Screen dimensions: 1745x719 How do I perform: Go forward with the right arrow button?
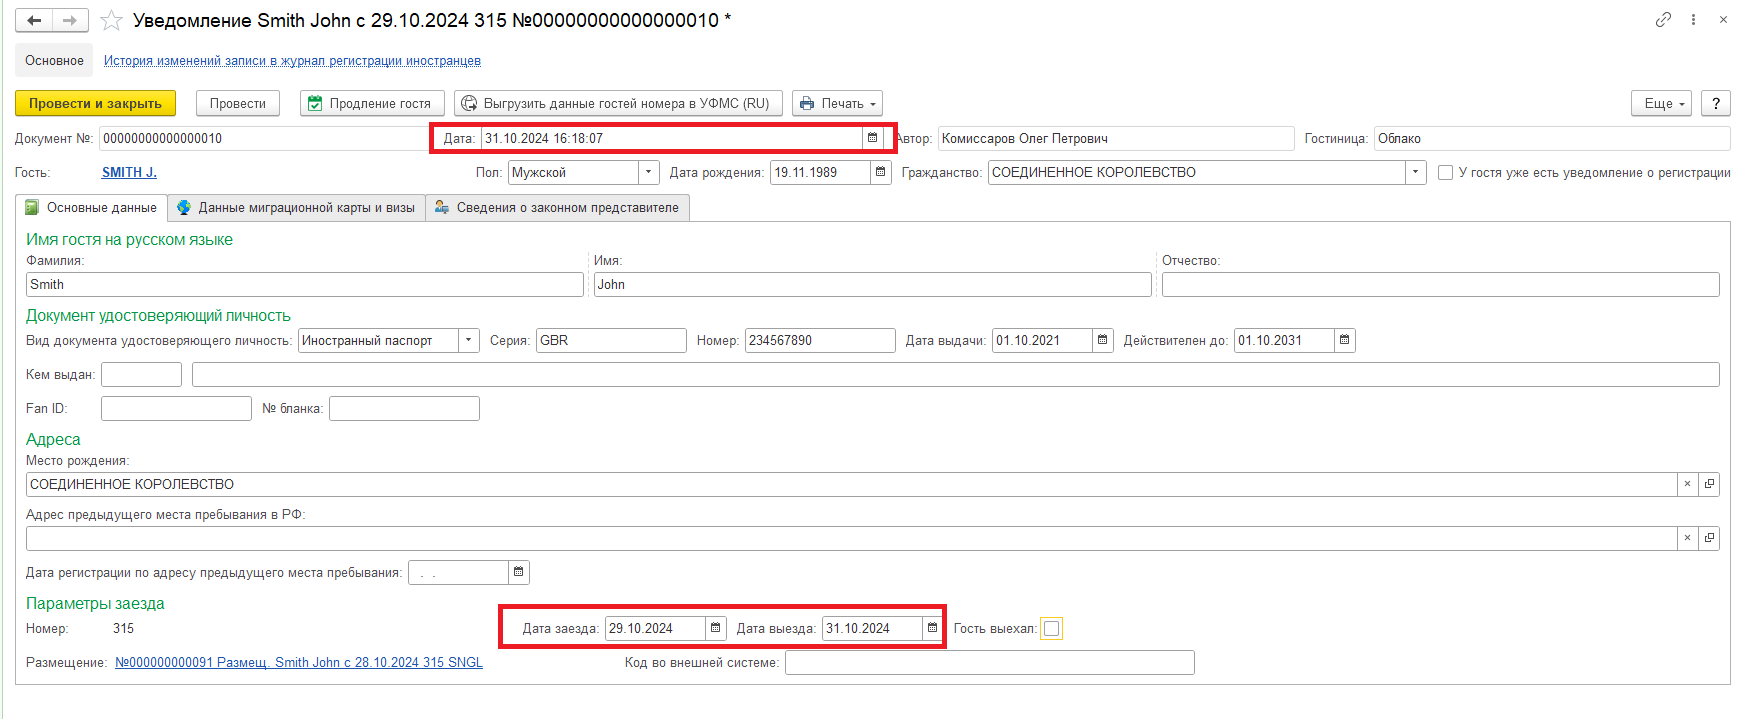[x=70, y=20]
